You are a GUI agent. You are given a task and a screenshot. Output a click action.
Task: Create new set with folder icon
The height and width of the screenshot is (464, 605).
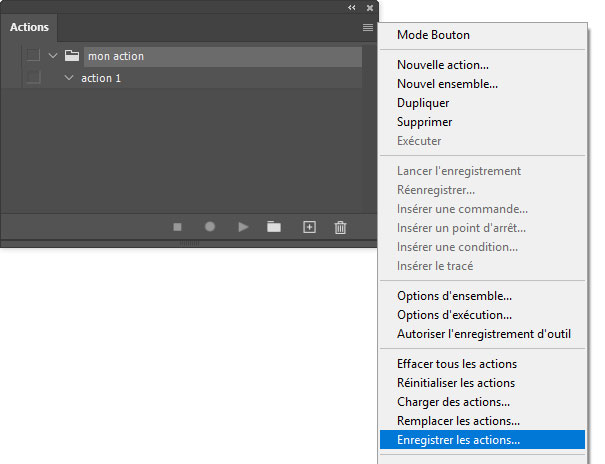tap(274, 227)
